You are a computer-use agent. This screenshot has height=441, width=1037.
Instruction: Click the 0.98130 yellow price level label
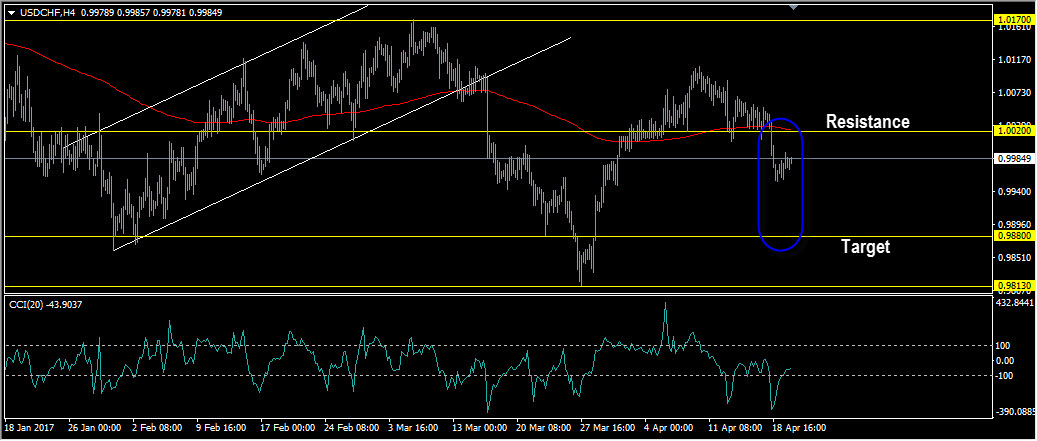[1014, 286]
